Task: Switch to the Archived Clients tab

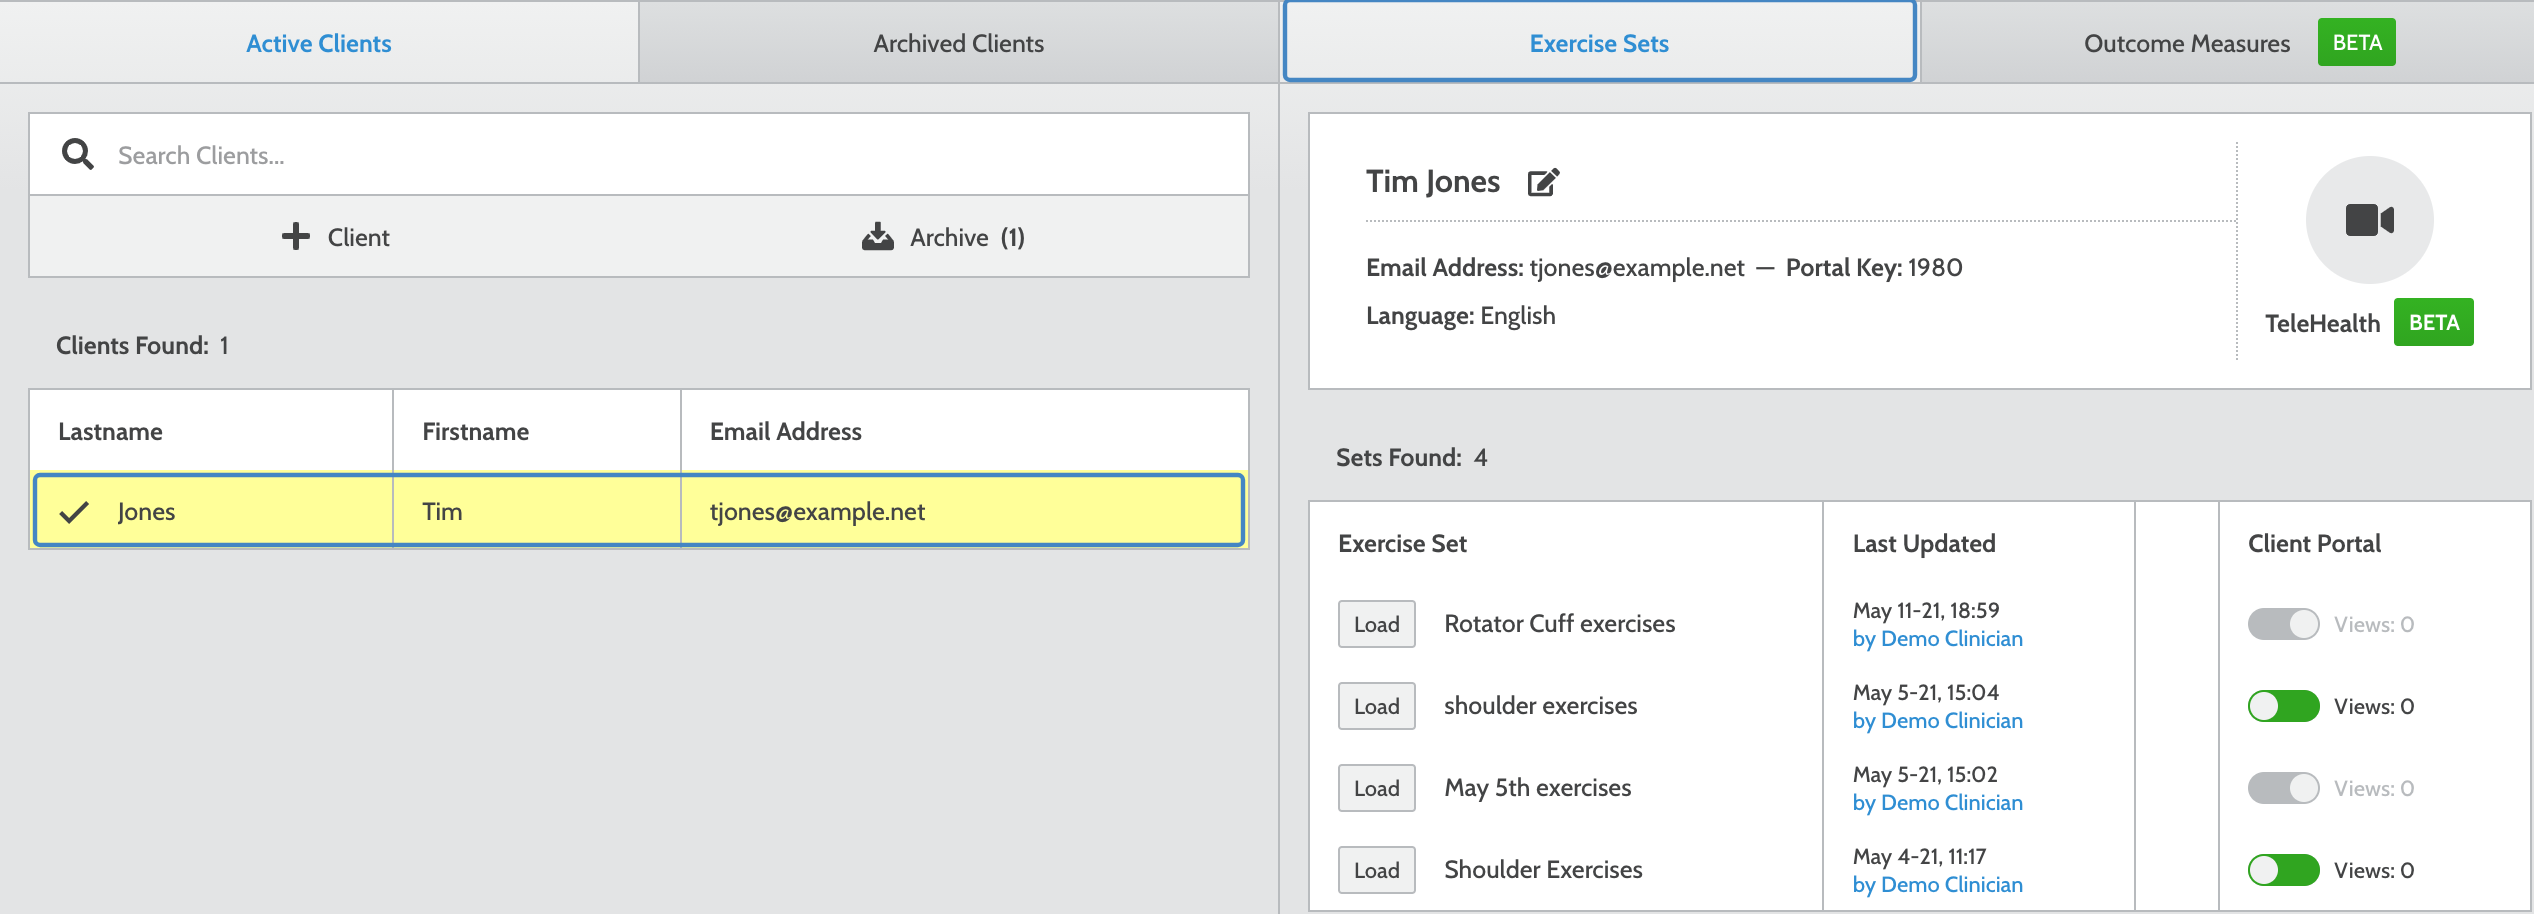Action: pos(958,42)
